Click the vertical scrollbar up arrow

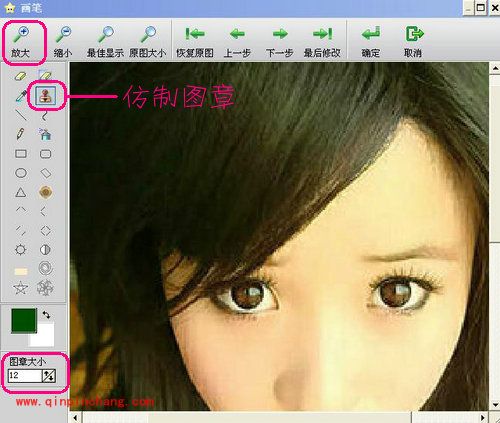point(495,68)
